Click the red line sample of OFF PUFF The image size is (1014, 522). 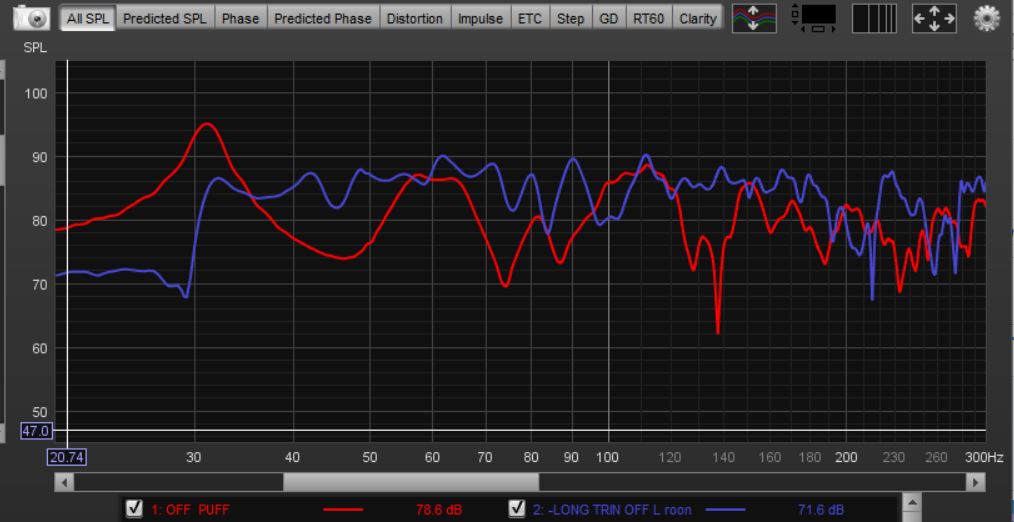tap(343, 510)
